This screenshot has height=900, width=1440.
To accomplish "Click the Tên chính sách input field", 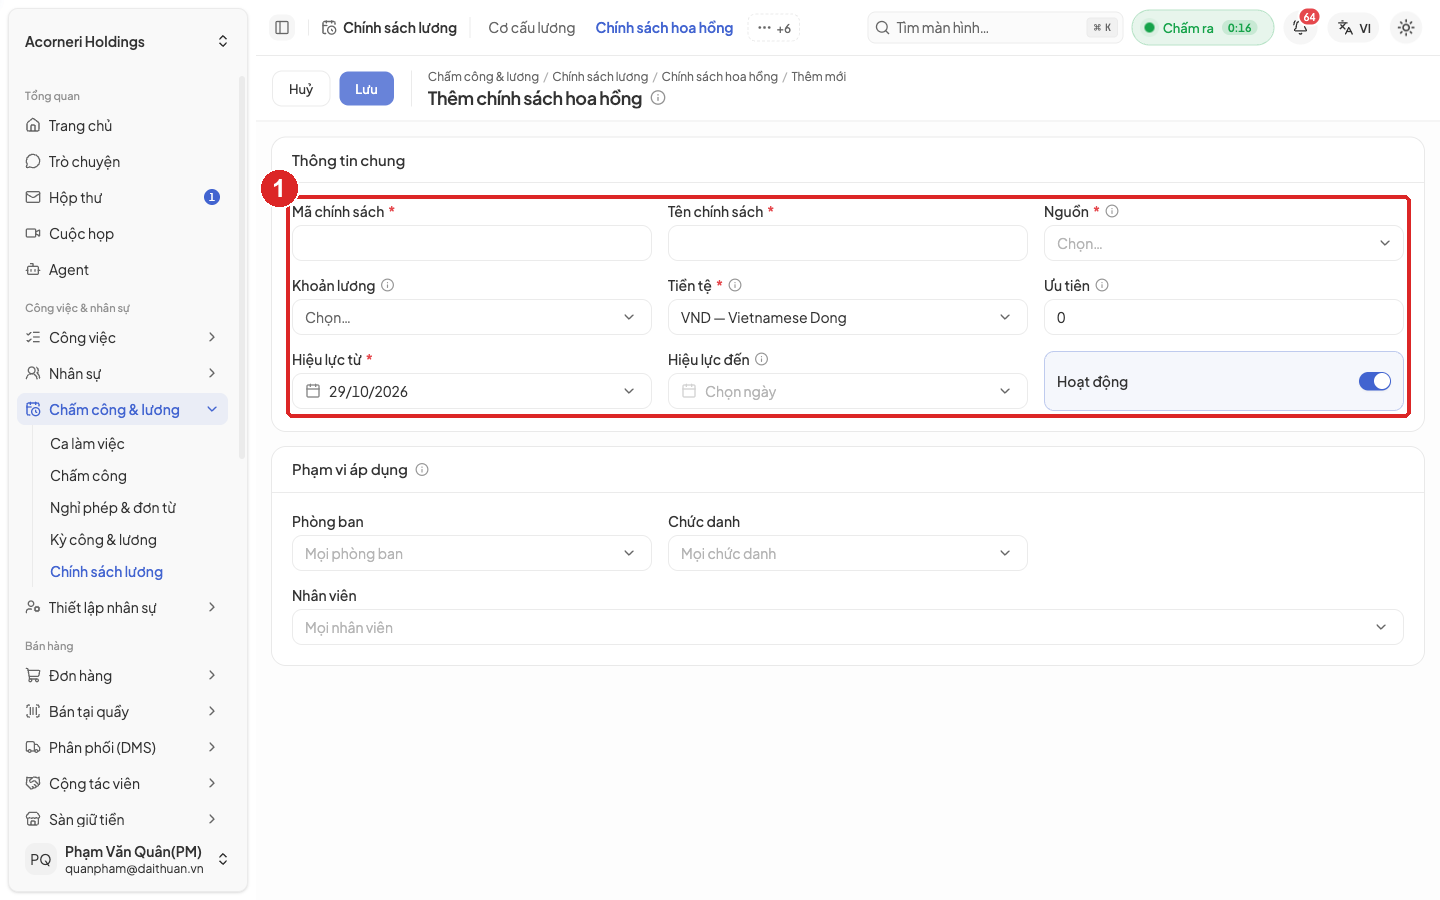I will point(848,243).
